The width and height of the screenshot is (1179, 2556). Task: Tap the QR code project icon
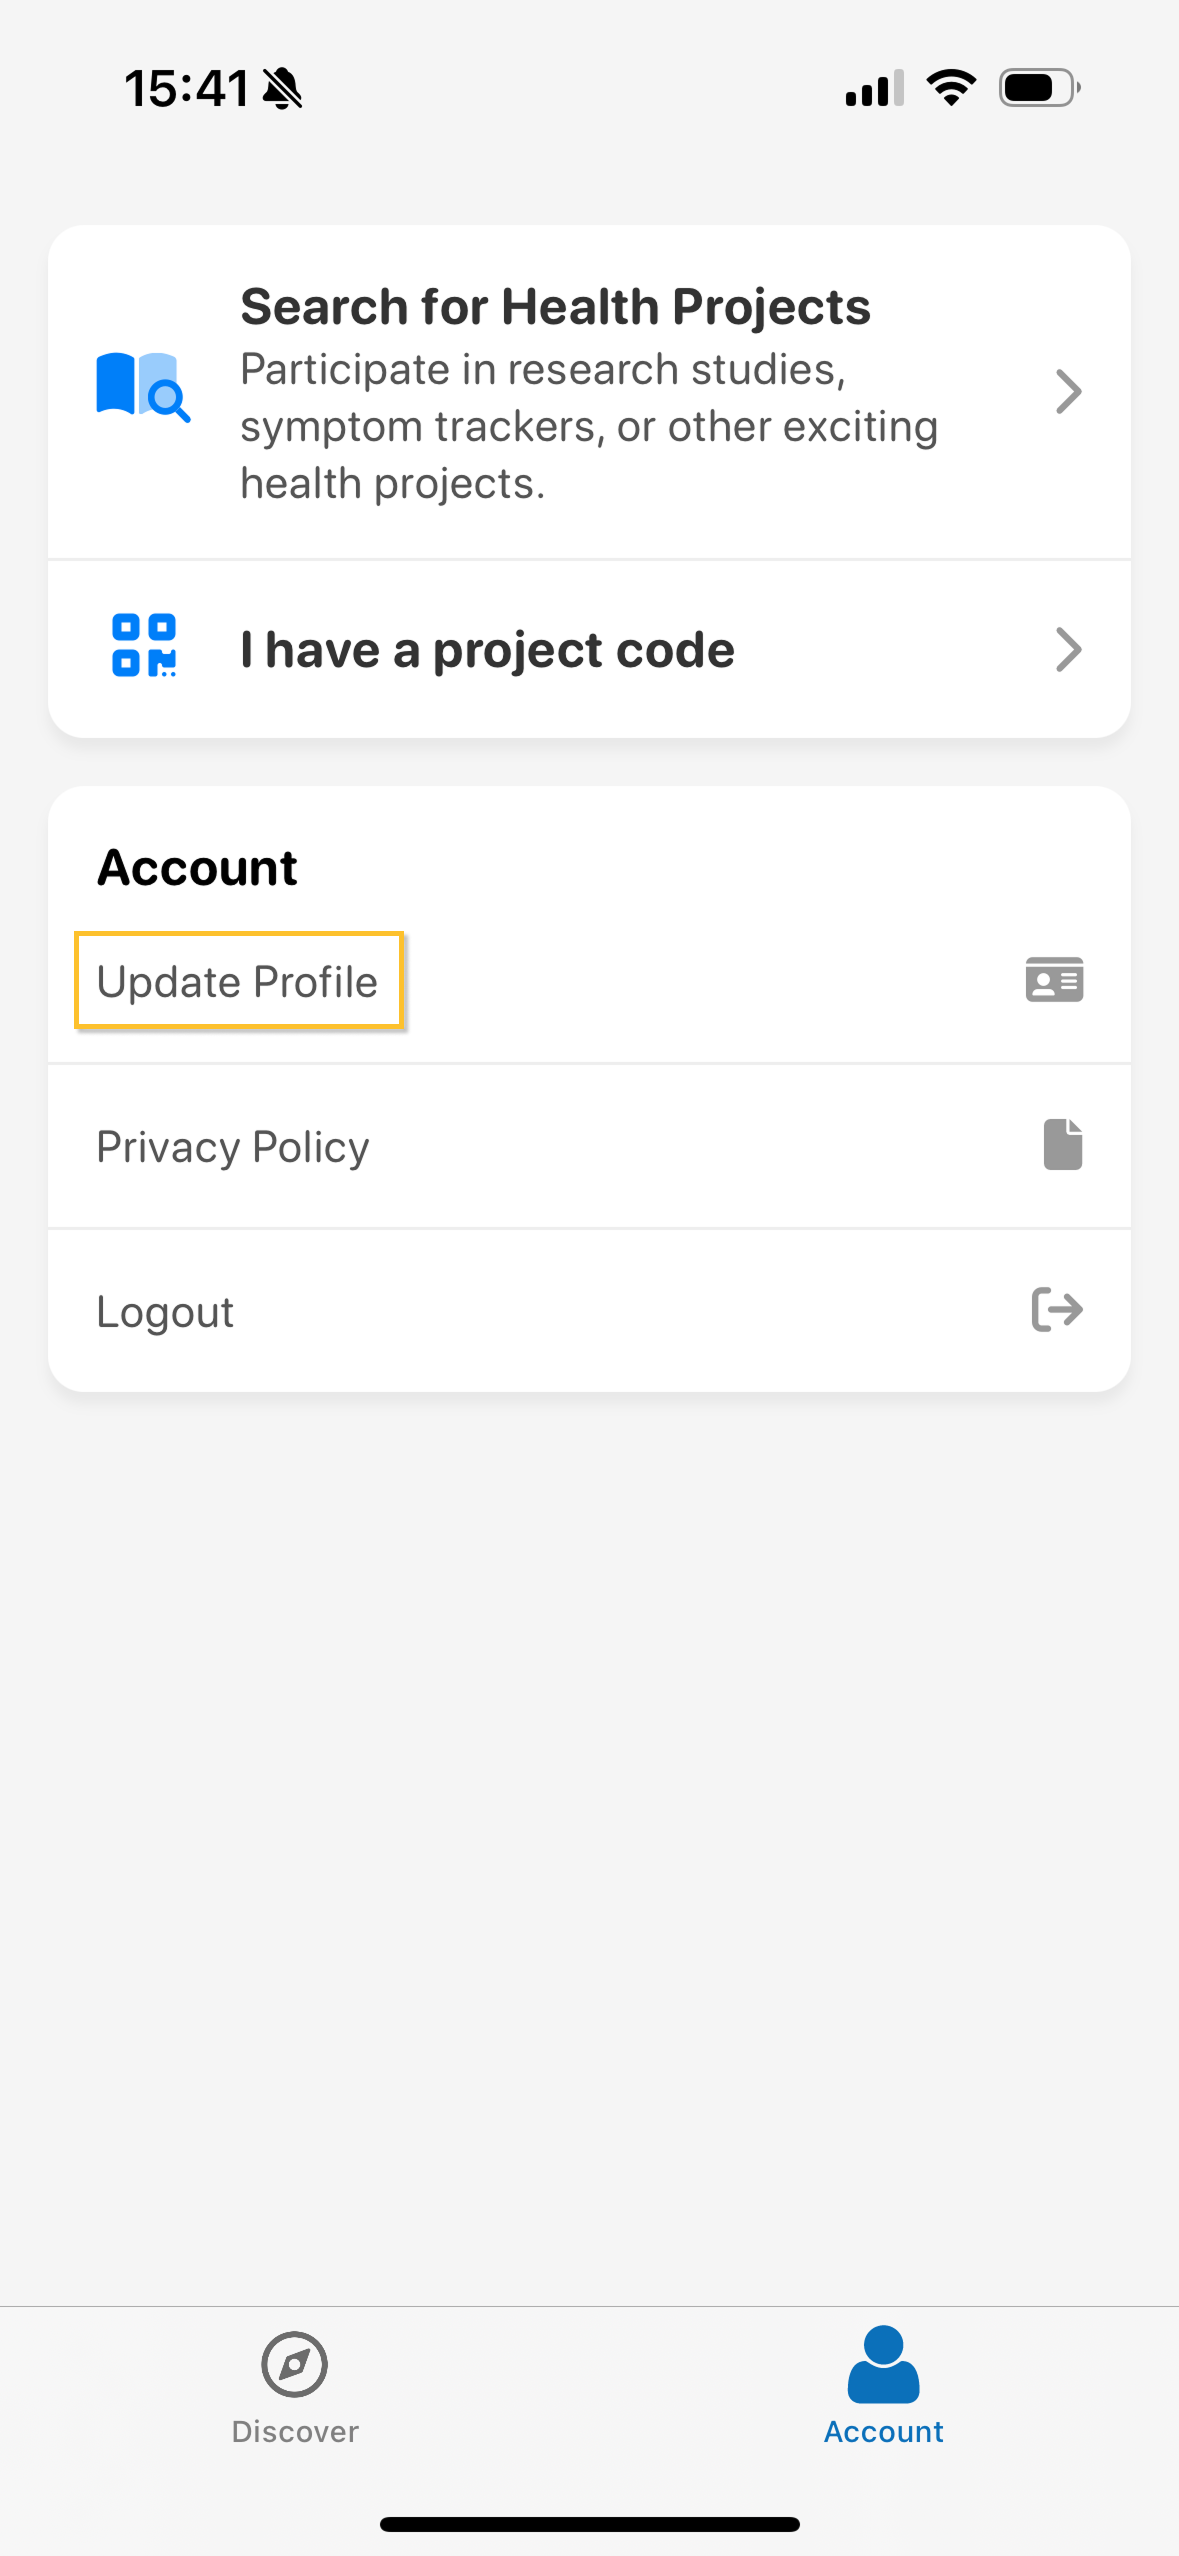pyautogui.click(x=144, y=646)
